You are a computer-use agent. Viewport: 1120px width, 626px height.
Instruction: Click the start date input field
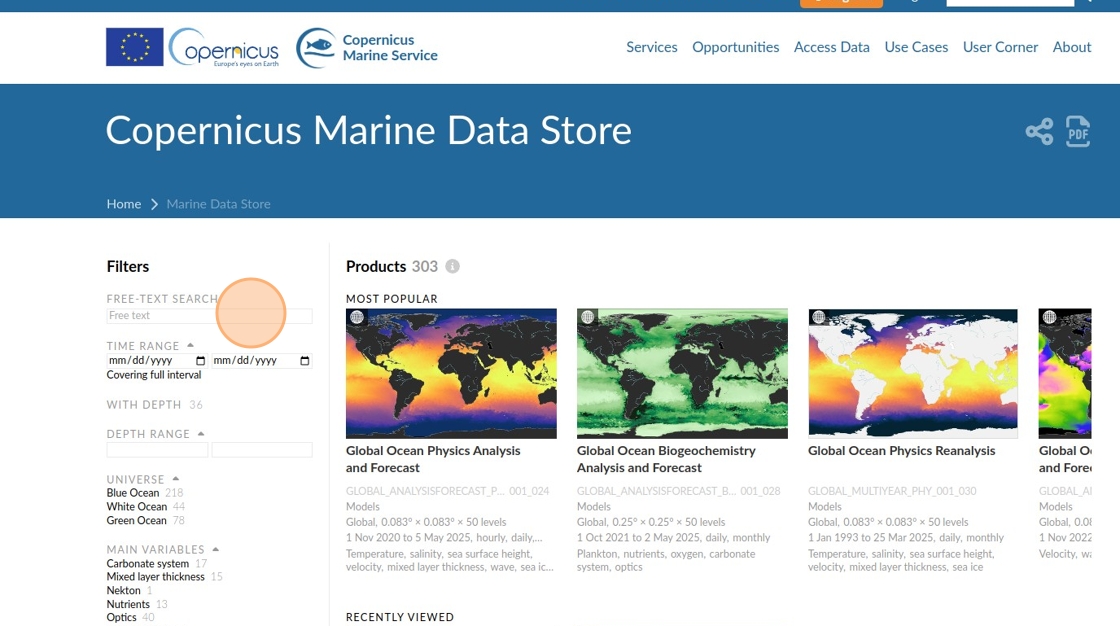click(x=157, y=361)
